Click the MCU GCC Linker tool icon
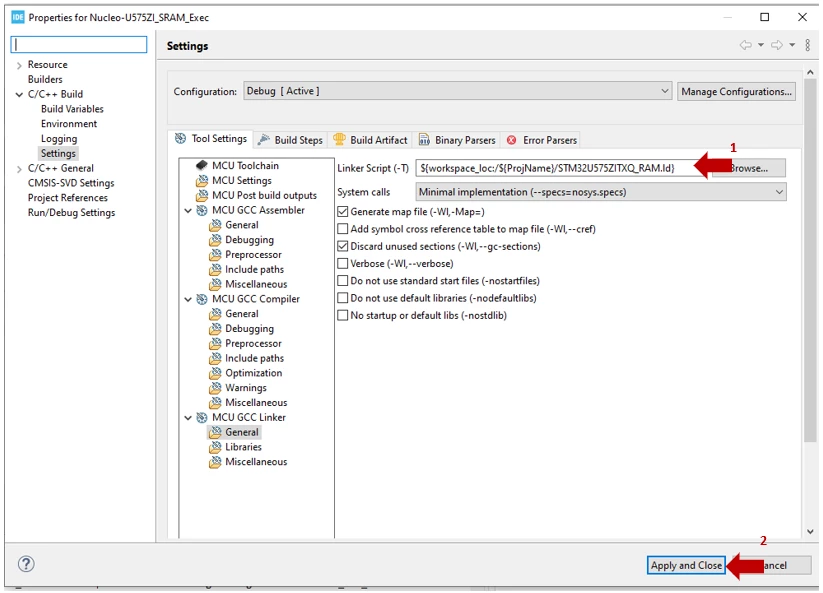Viewport: 823px width, 593px height. [202, 418]
